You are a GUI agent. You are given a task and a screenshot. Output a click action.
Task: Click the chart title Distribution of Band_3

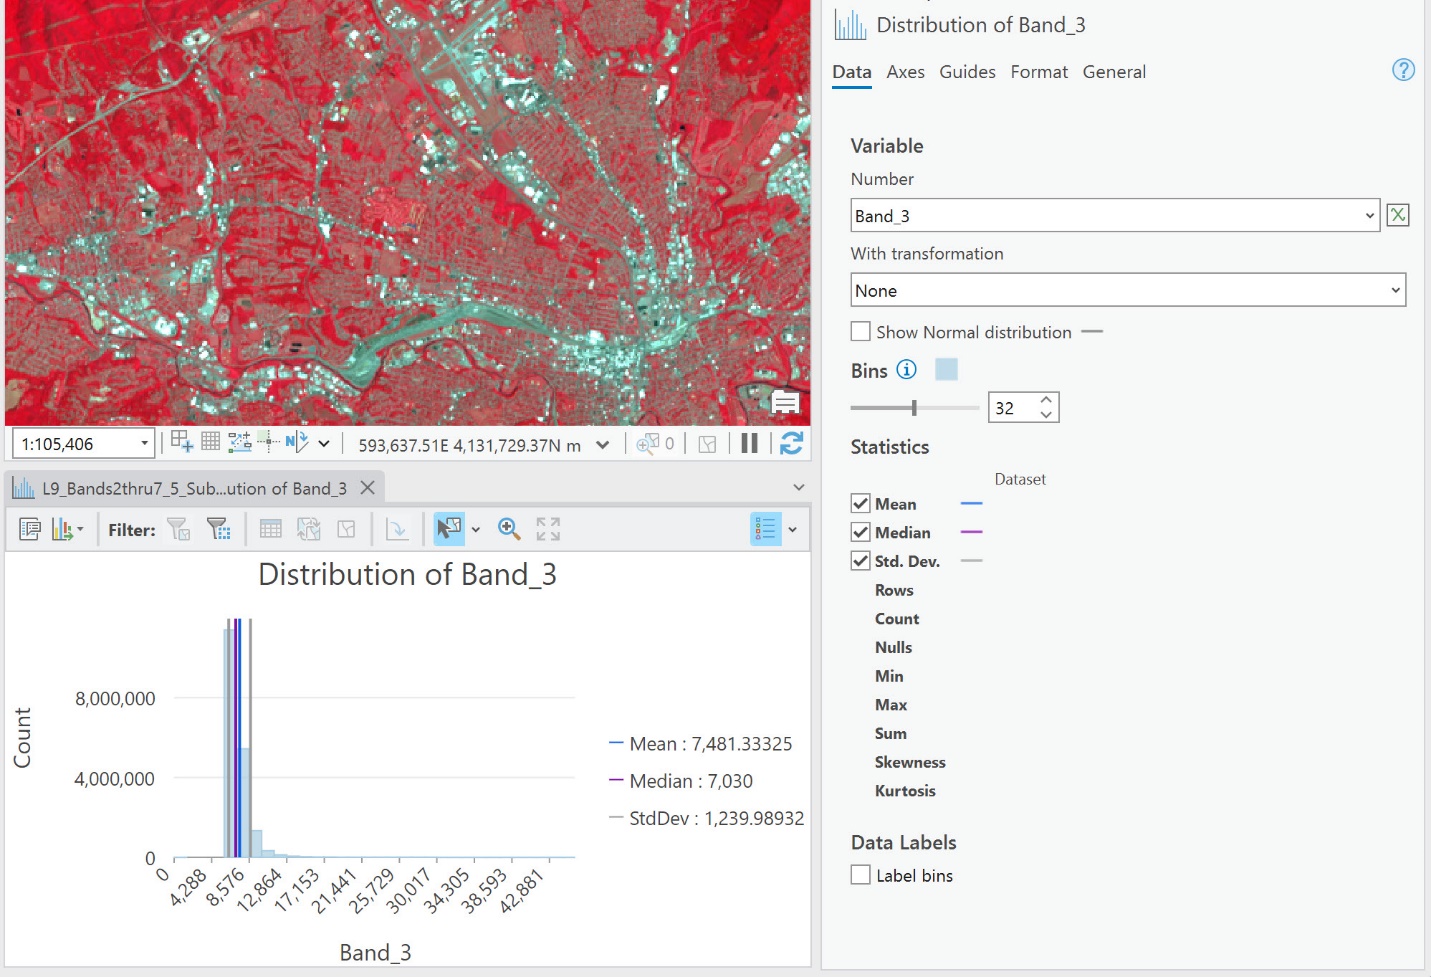click(x=407, y=574)
